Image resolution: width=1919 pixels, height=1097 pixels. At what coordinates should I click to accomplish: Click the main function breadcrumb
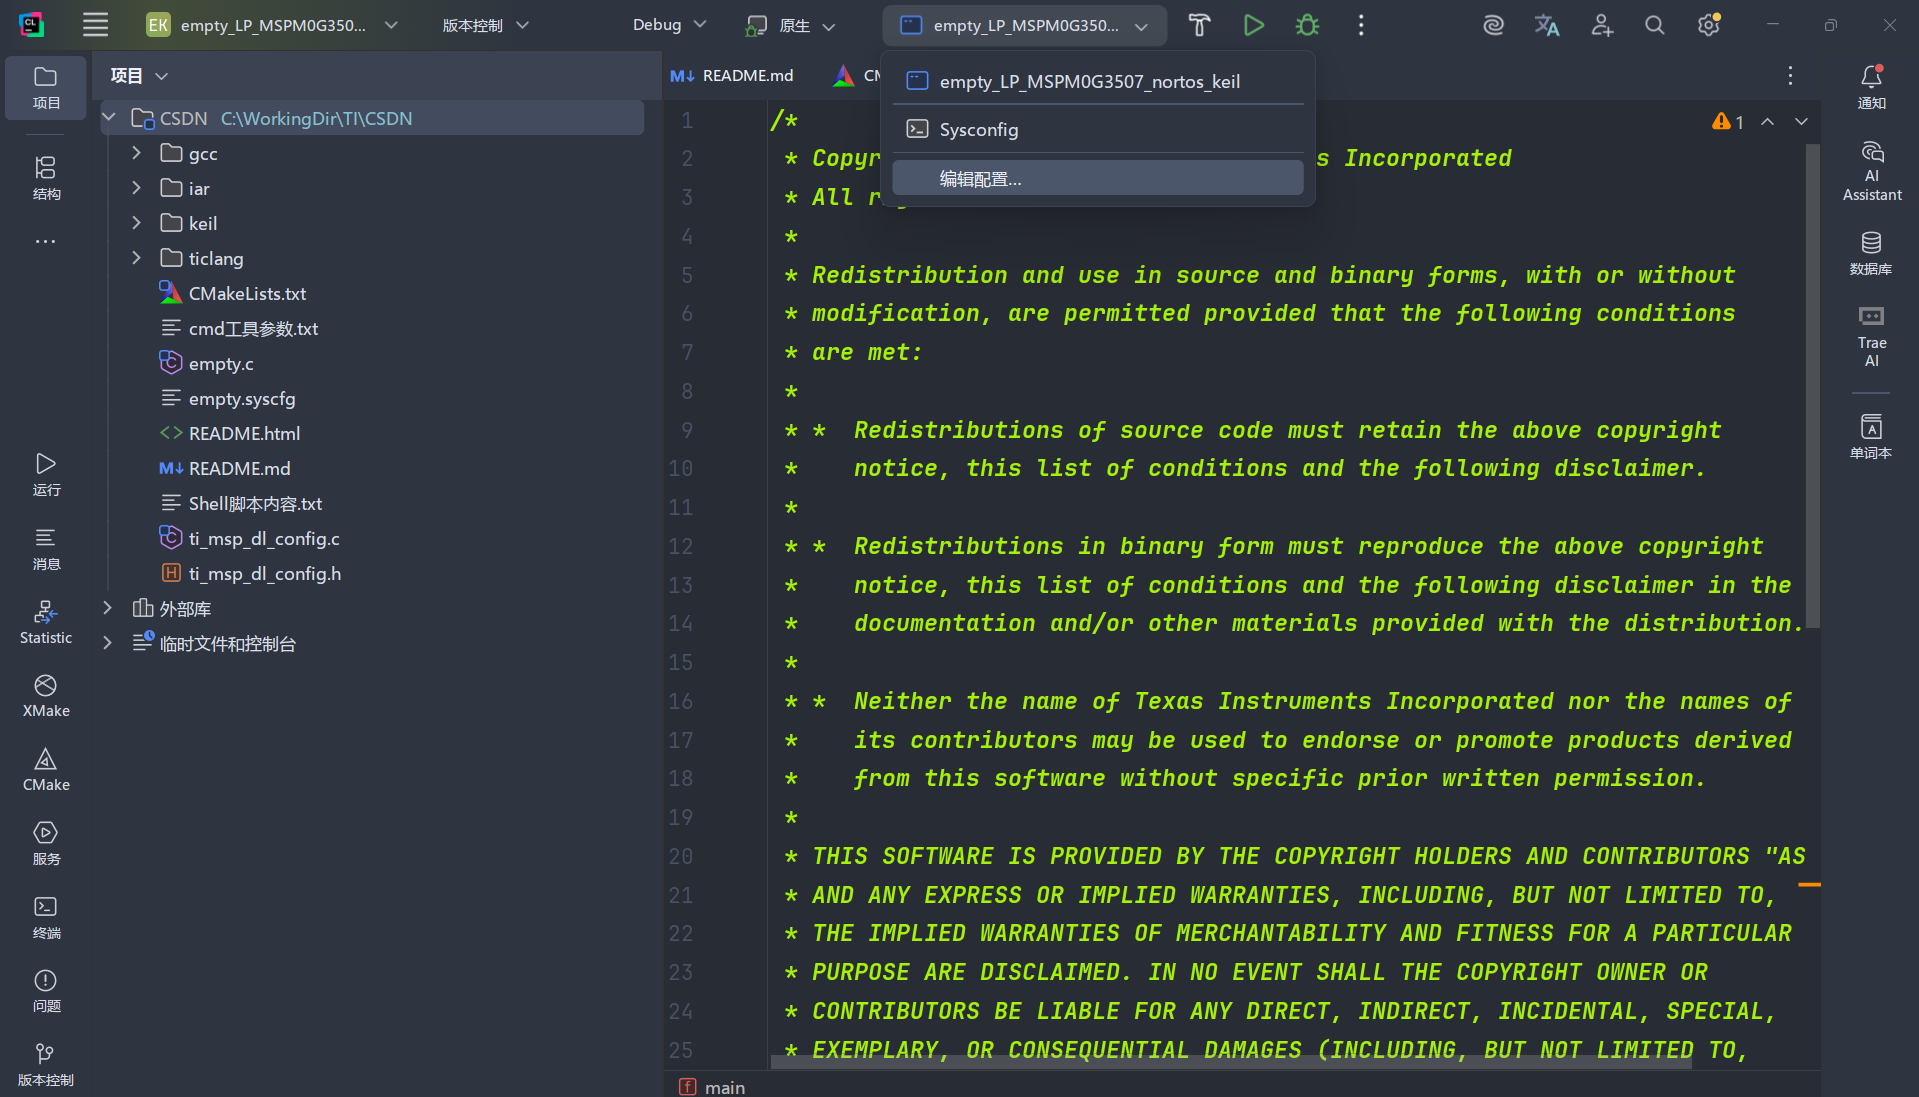(x=712, y=1087)
